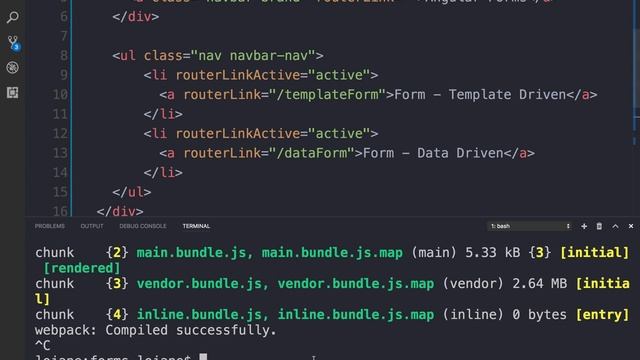Click routerLinkActive attribute on line 9
The width and height of the screenshot is (640, 360).
pyautogui.click(x=238, y=75)
